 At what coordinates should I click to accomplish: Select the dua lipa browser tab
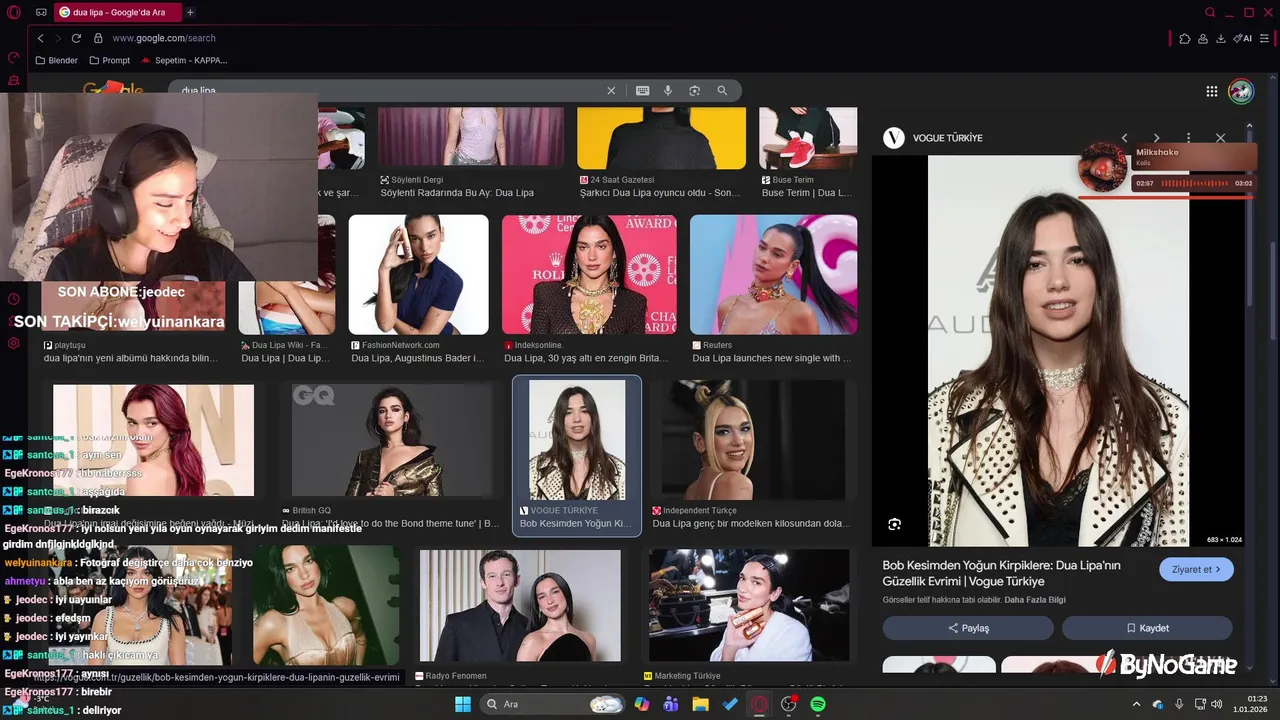[118, 12]
